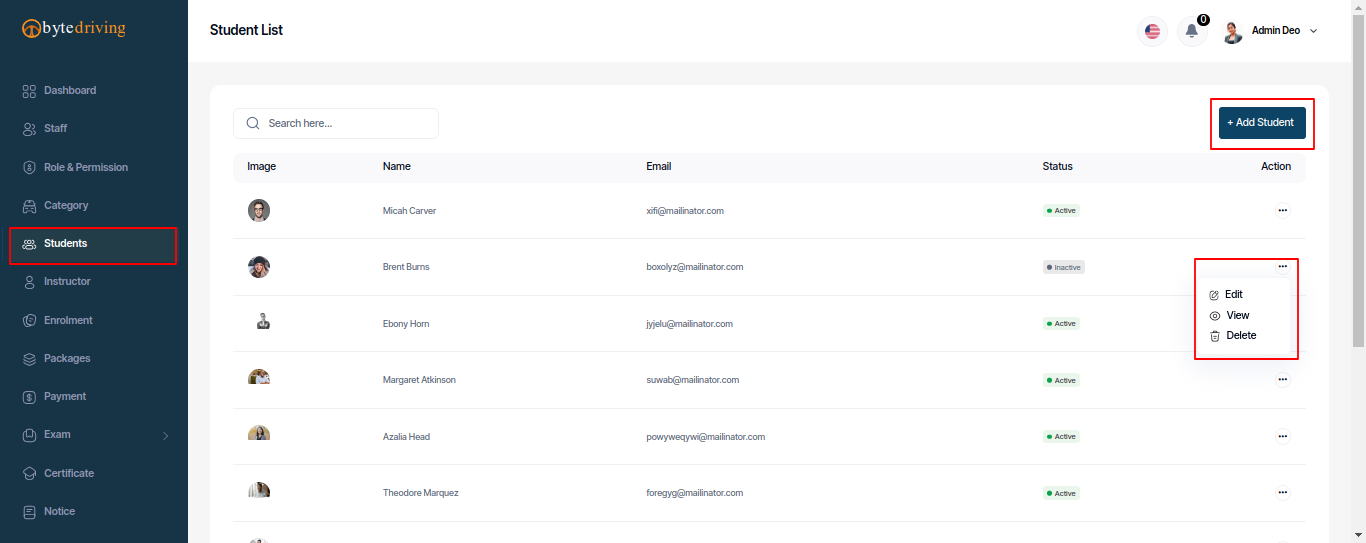This screenshot has height=543, width=1366.
Task: Click the email powyweqywi@mailinator.com
Action: click(706, 437)
